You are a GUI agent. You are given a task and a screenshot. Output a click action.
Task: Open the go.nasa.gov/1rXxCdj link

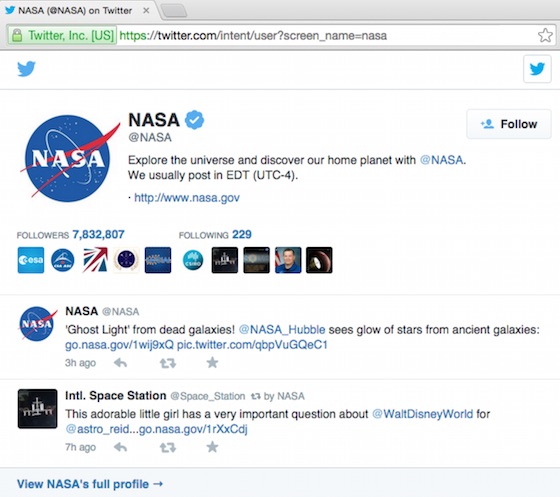point(193,429)
